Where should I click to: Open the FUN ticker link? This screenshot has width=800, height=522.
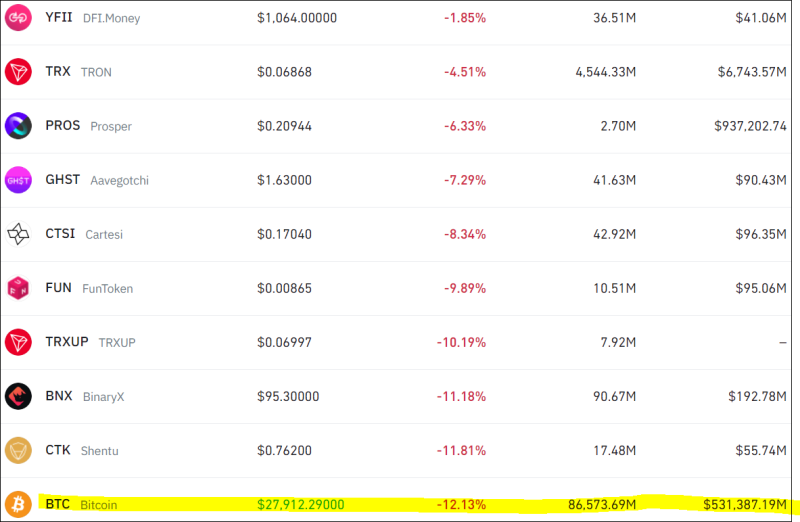point(58,288)
